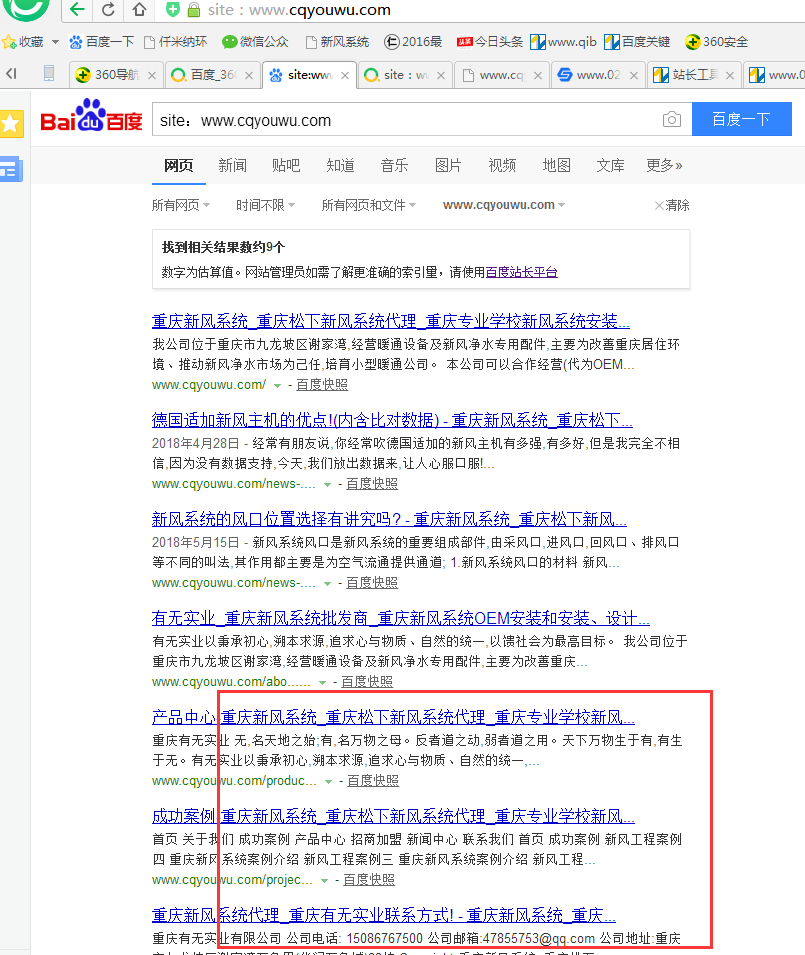Expand the 所有网页 filter dropdown
The height and width of the screenshot is (955, 805).
[181, 205]
